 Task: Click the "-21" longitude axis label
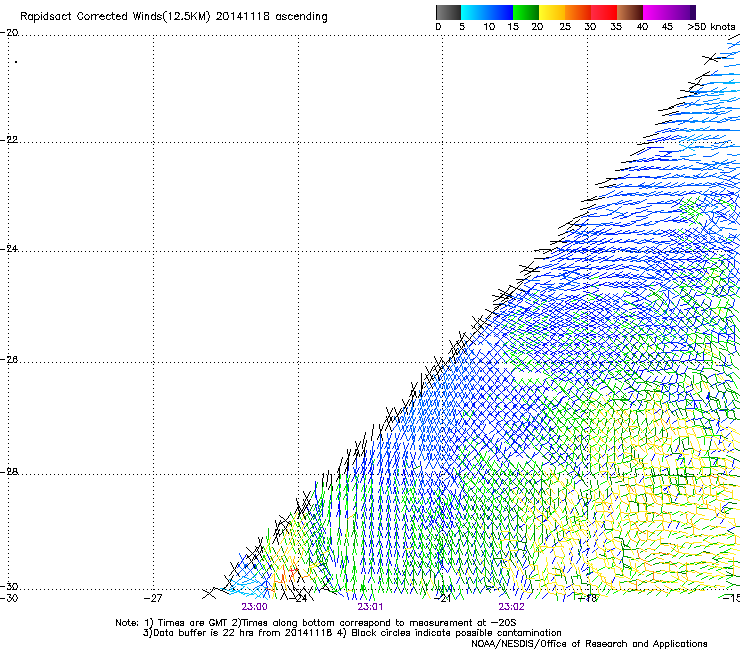(442, 599)
